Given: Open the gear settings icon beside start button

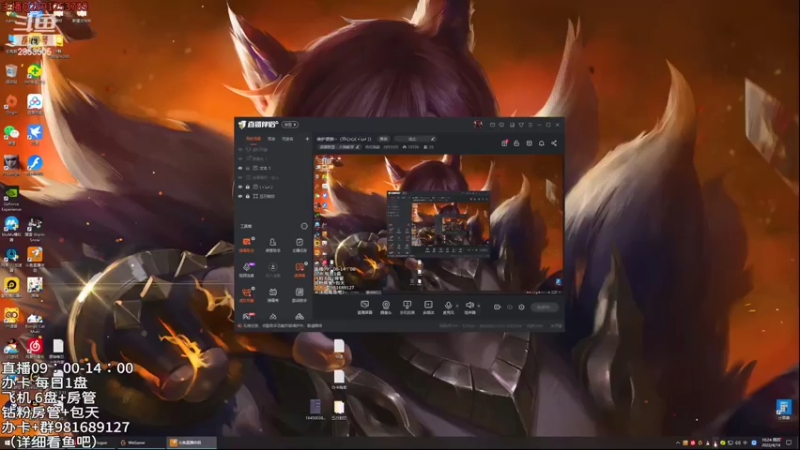Looking at the screenshot, I should click(x=521, y=307).
